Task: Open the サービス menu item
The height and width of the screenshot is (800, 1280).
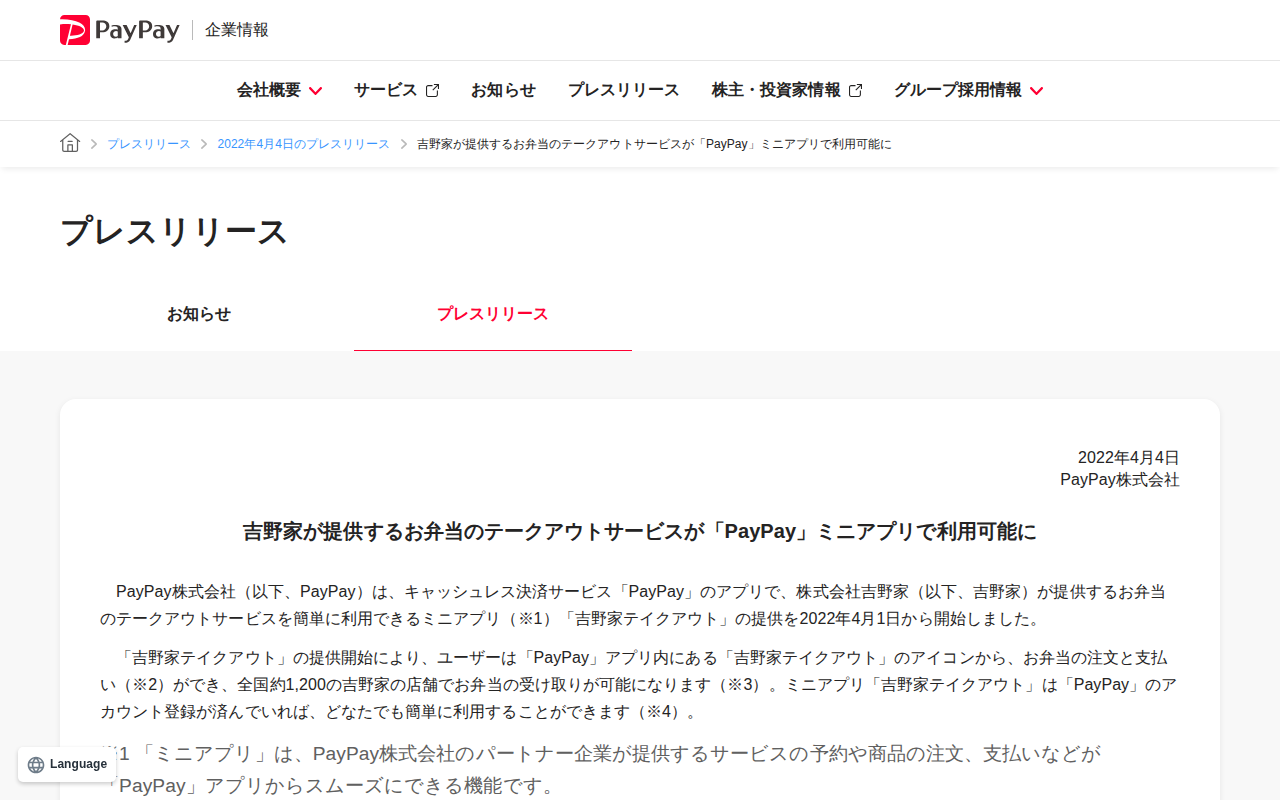Action: coord(396,90)
